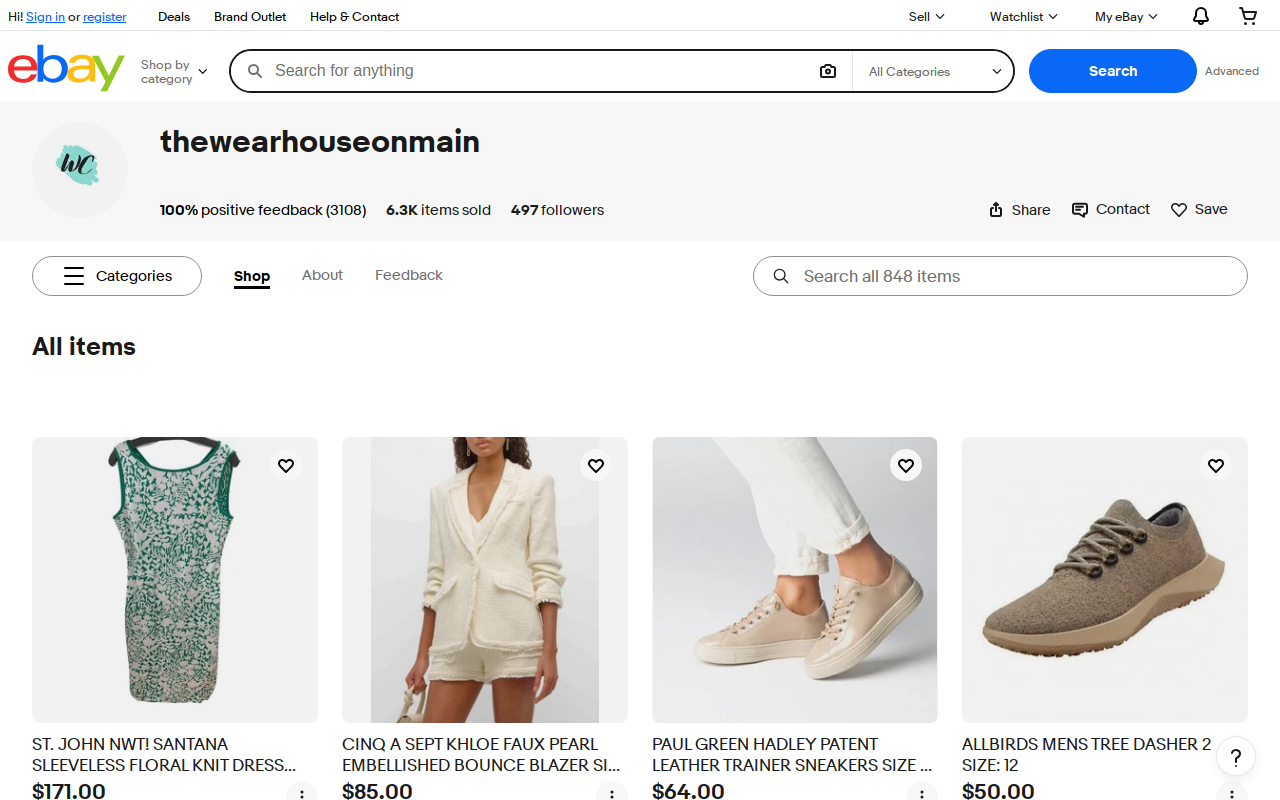
Task: Click the magnifier icon in main search bar
Action: 255,71
